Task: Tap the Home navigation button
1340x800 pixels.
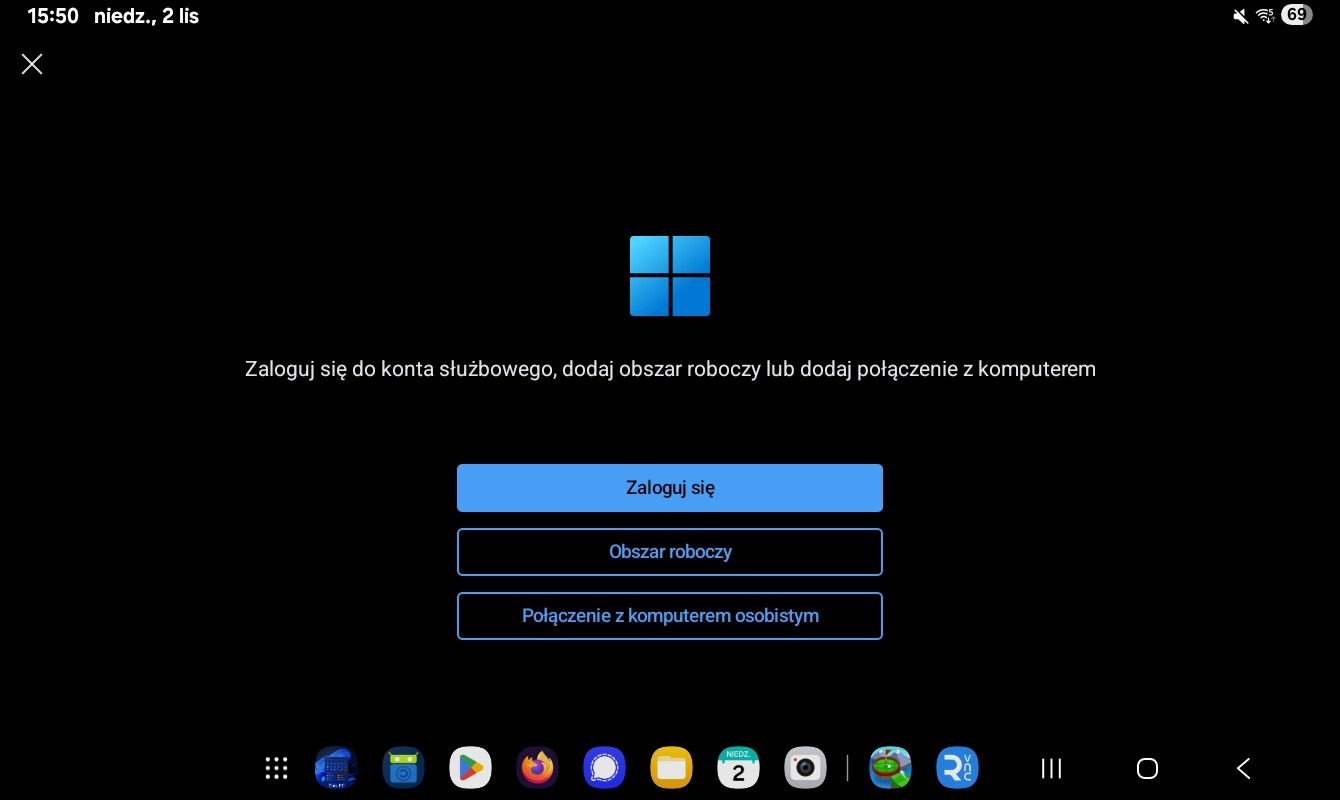Action: coord(1147,768)
